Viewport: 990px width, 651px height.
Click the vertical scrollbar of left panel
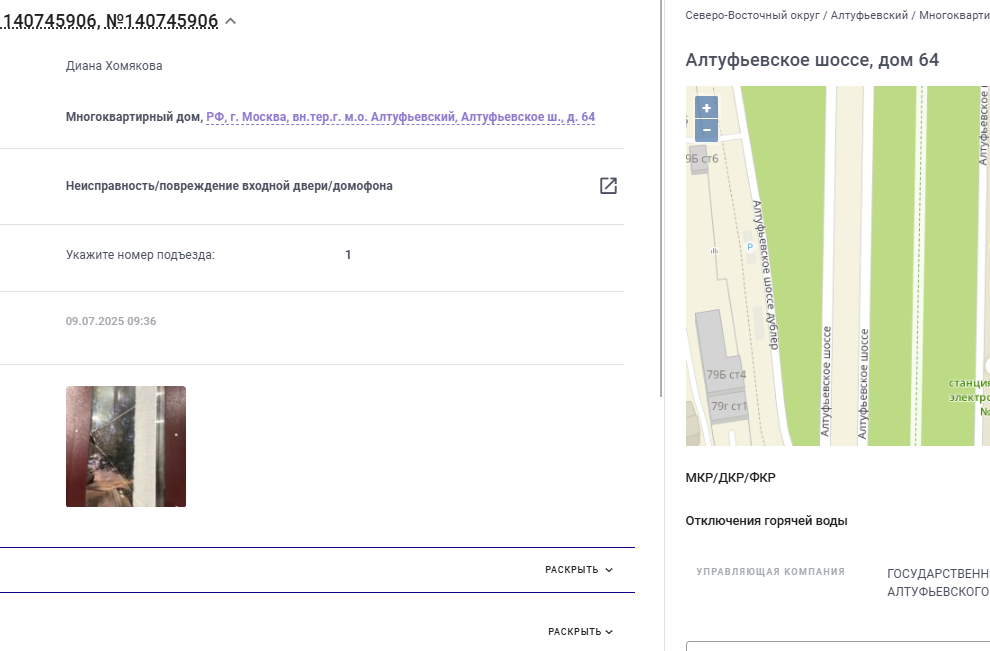click(x=661, y=199)
